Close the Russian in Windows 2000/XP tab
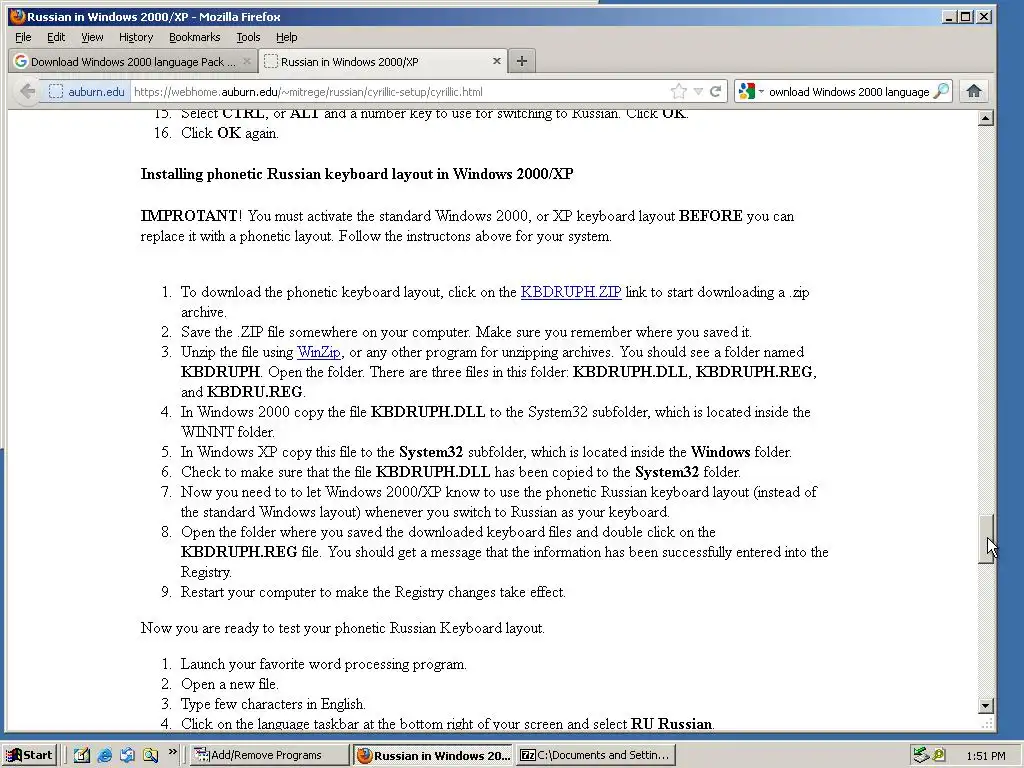The image size is (1024, 768). point(496,61)
